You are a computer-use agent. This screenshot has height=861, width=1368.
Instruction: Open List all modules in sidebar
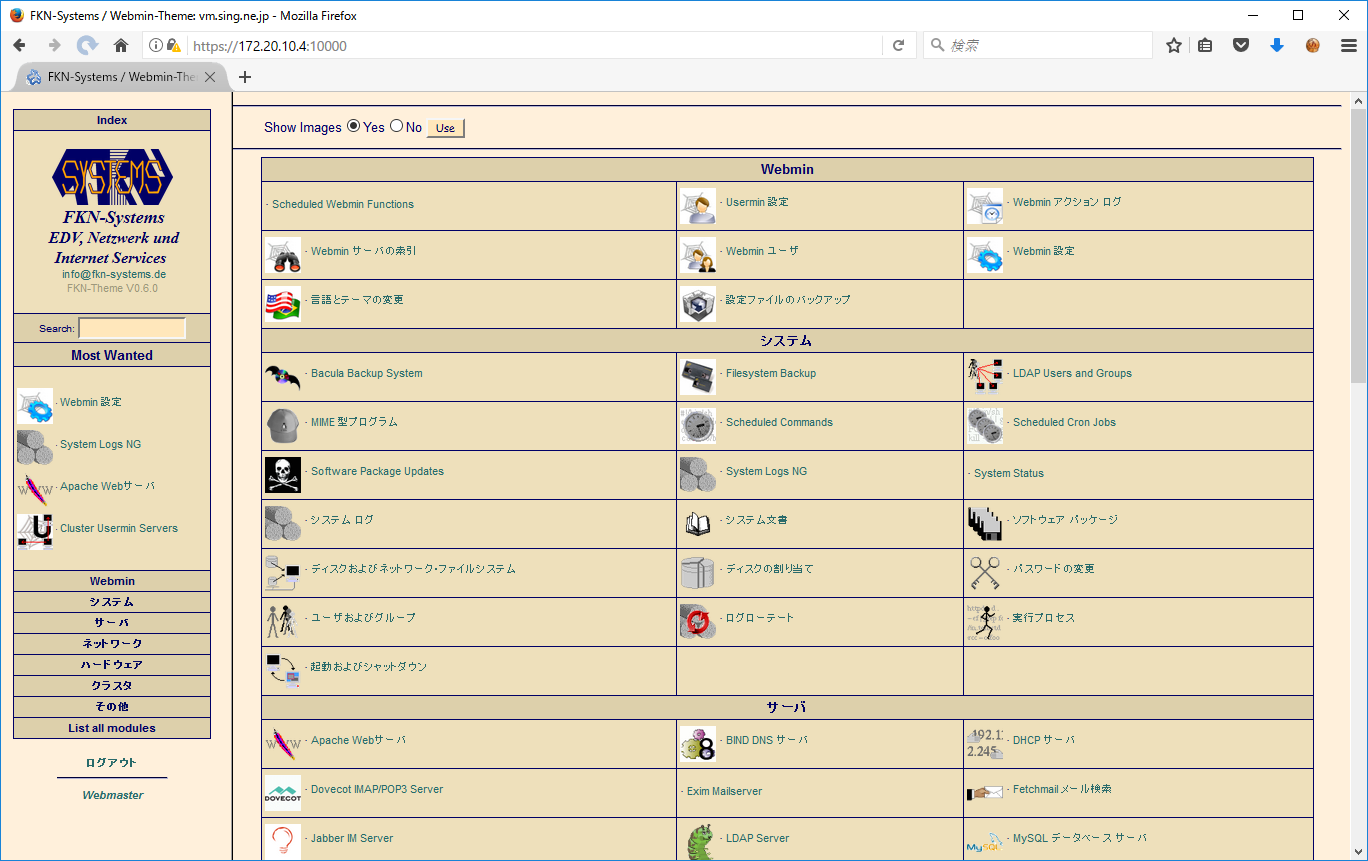coord(112,728)
